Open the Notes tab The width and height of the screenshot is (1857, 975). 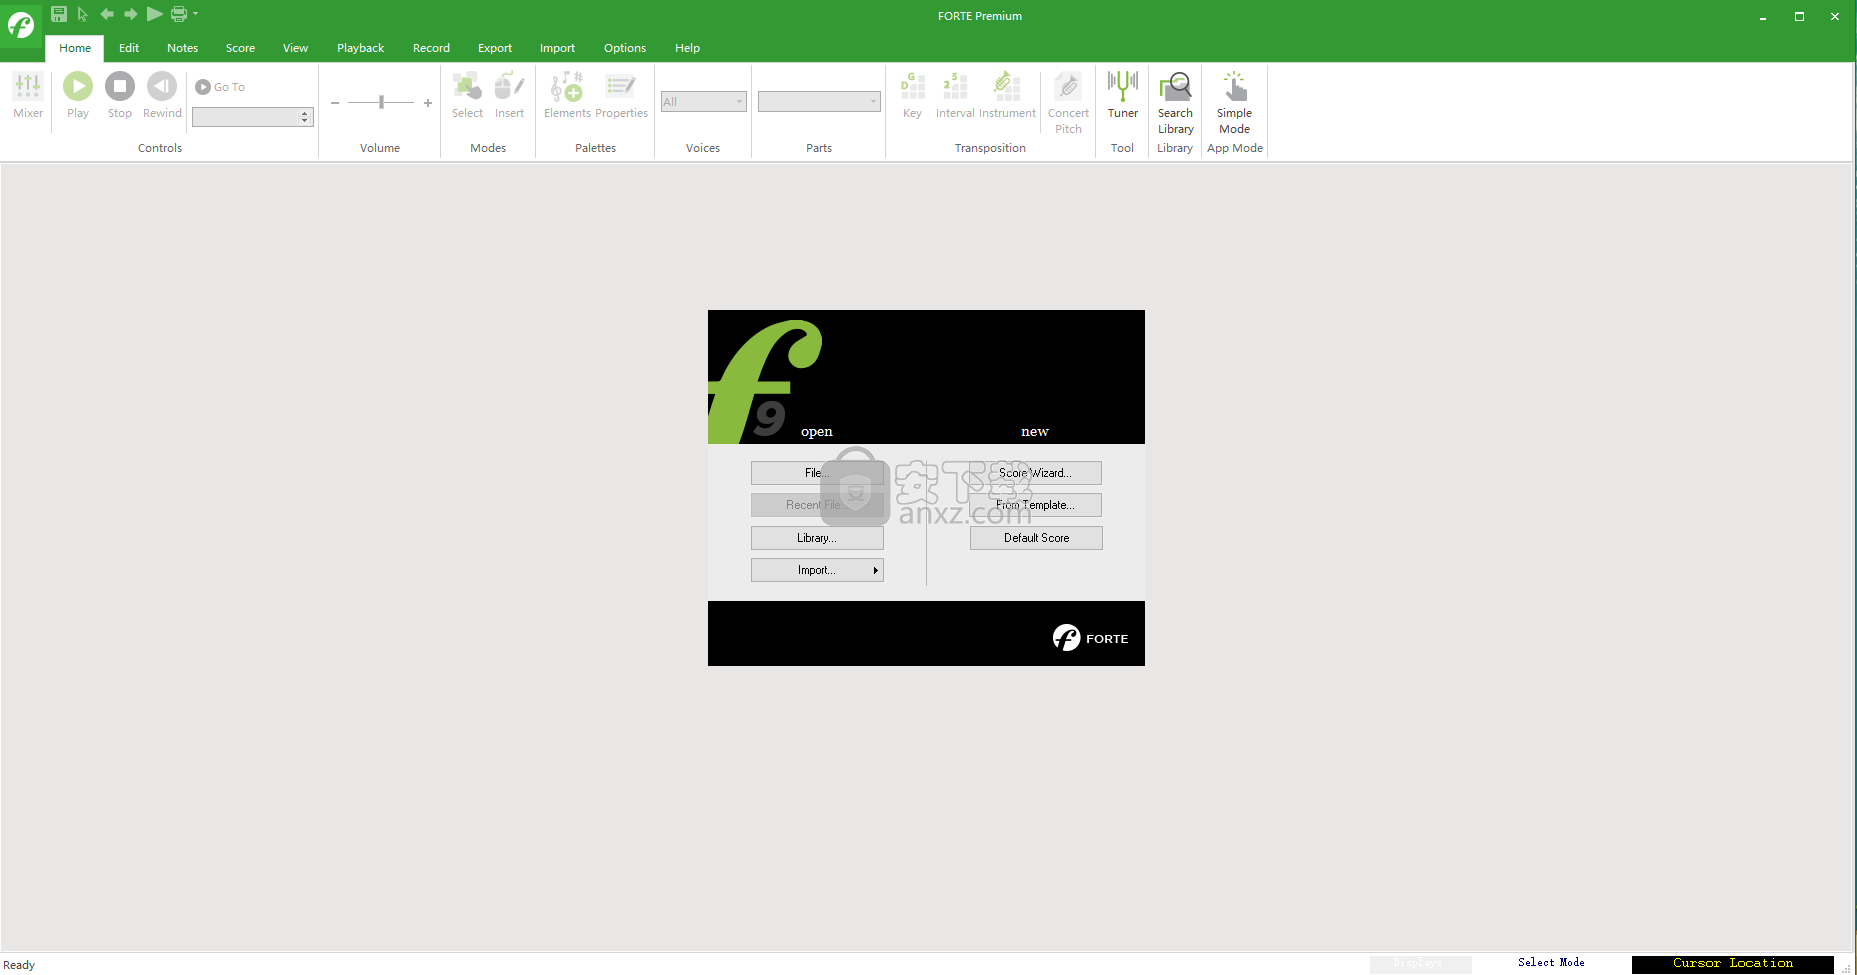182,48
